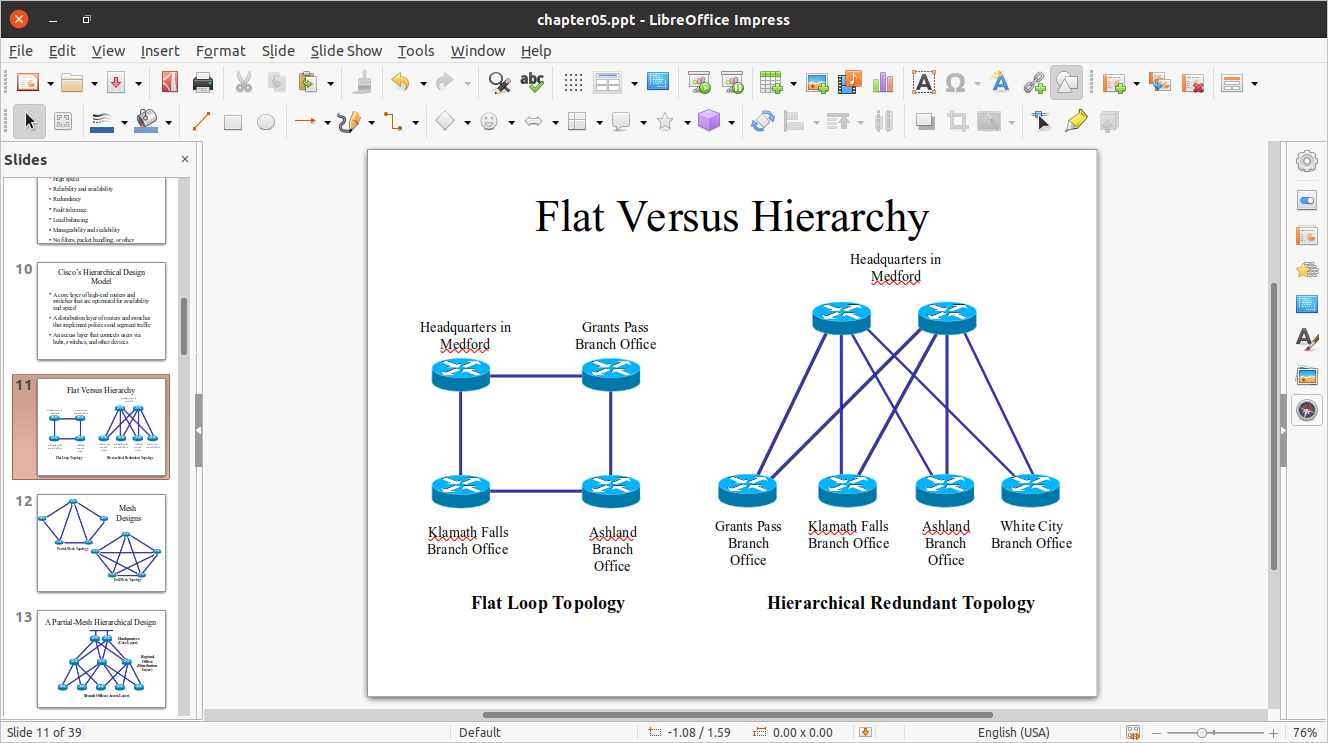Image resolution: width=1328 pixels, height=743 pixels.
Task: Expand the symbol shapes dropdown arrow
Action: click(511, 123)
